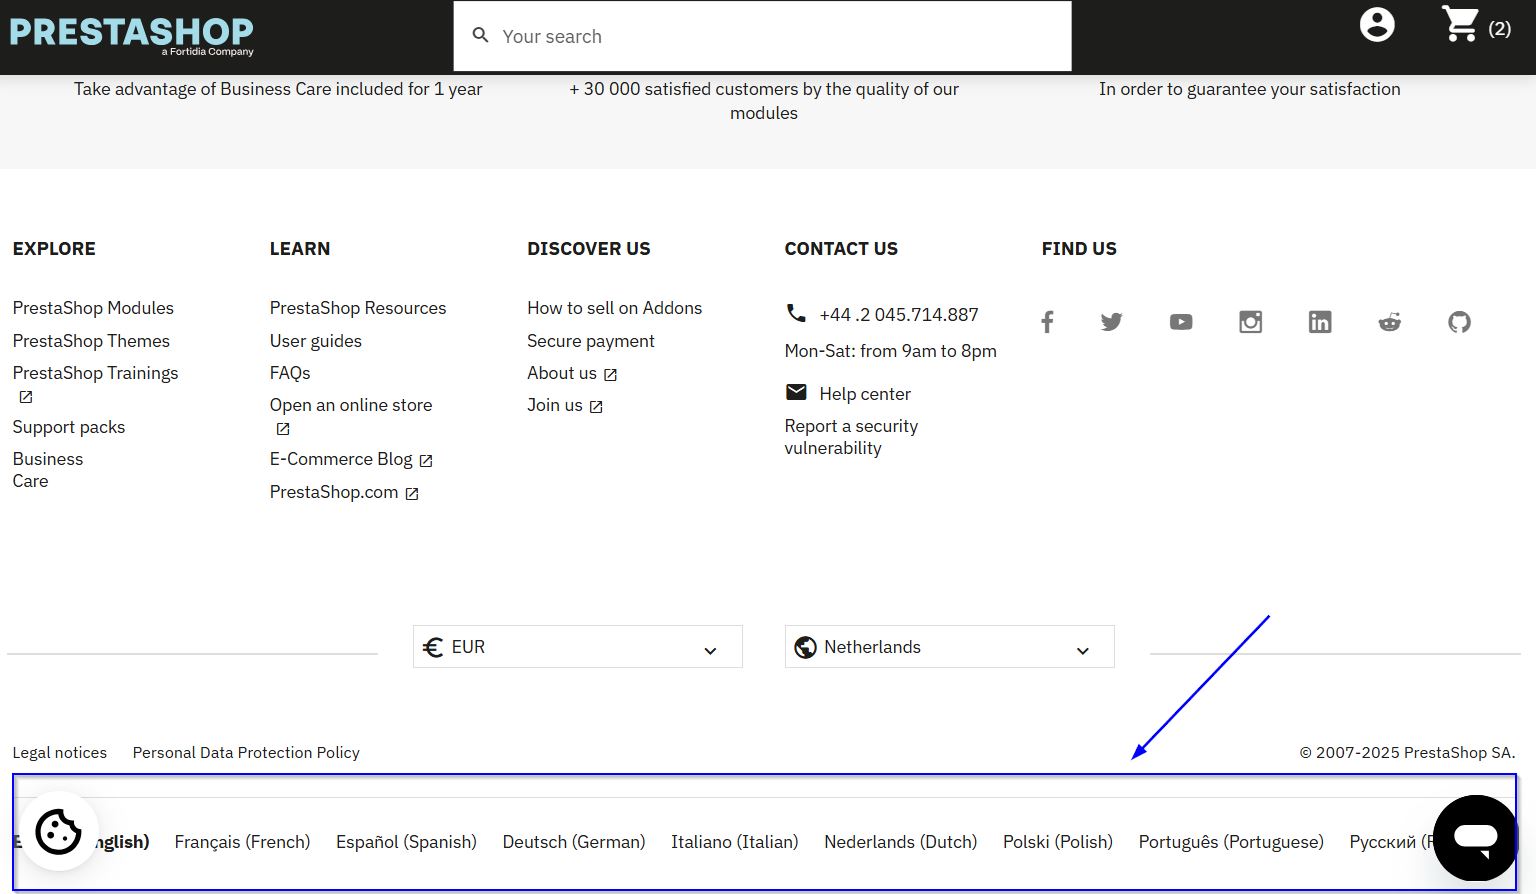Open the LinkedIn page icon
This screenshot has width=1536, height=894.
tap(1320, 322)
